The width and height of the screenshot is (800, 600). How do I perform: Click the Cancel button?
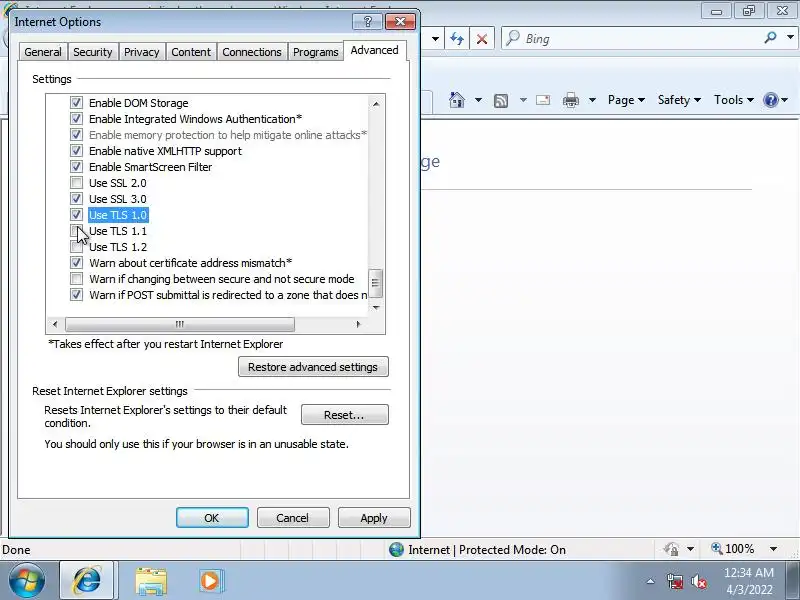pos(292,518)
